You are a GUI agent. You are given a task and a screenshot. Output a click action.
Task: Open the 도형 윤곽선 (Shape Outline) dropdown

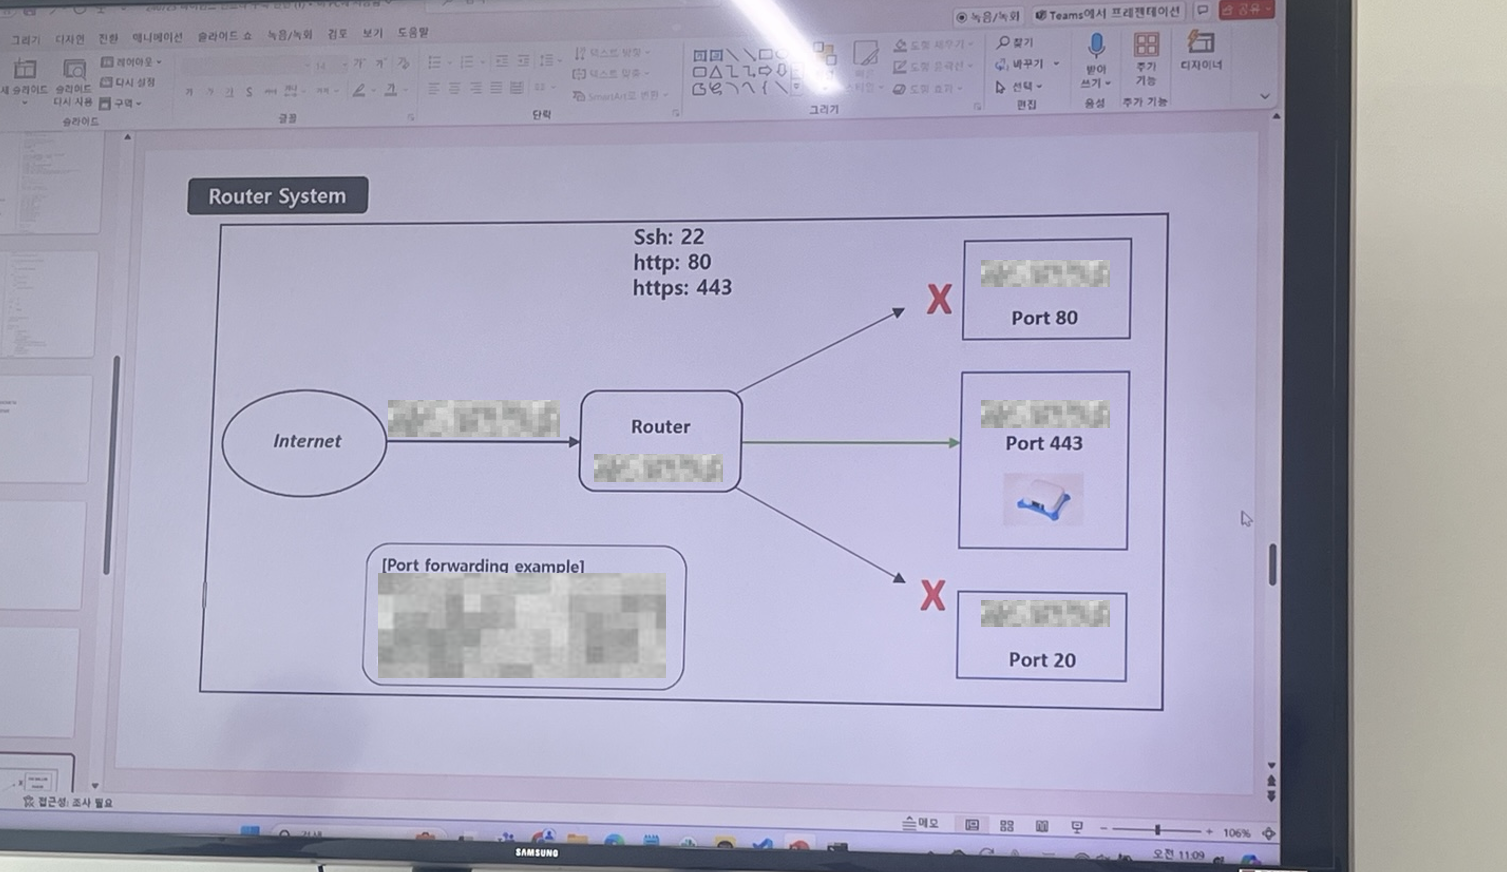pyautogui.click(x=933, y=67)
